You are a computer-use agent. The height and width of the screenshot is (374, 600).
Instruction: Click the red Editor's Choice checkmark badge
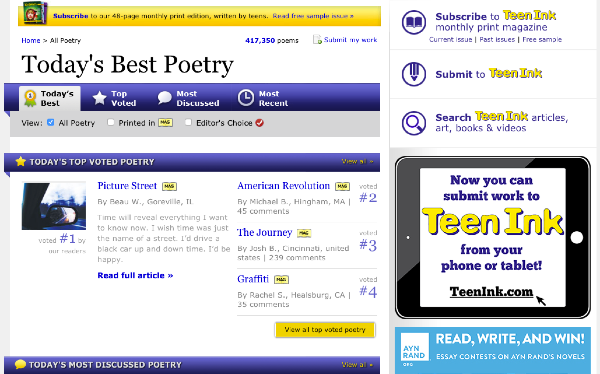pos(259,123)
